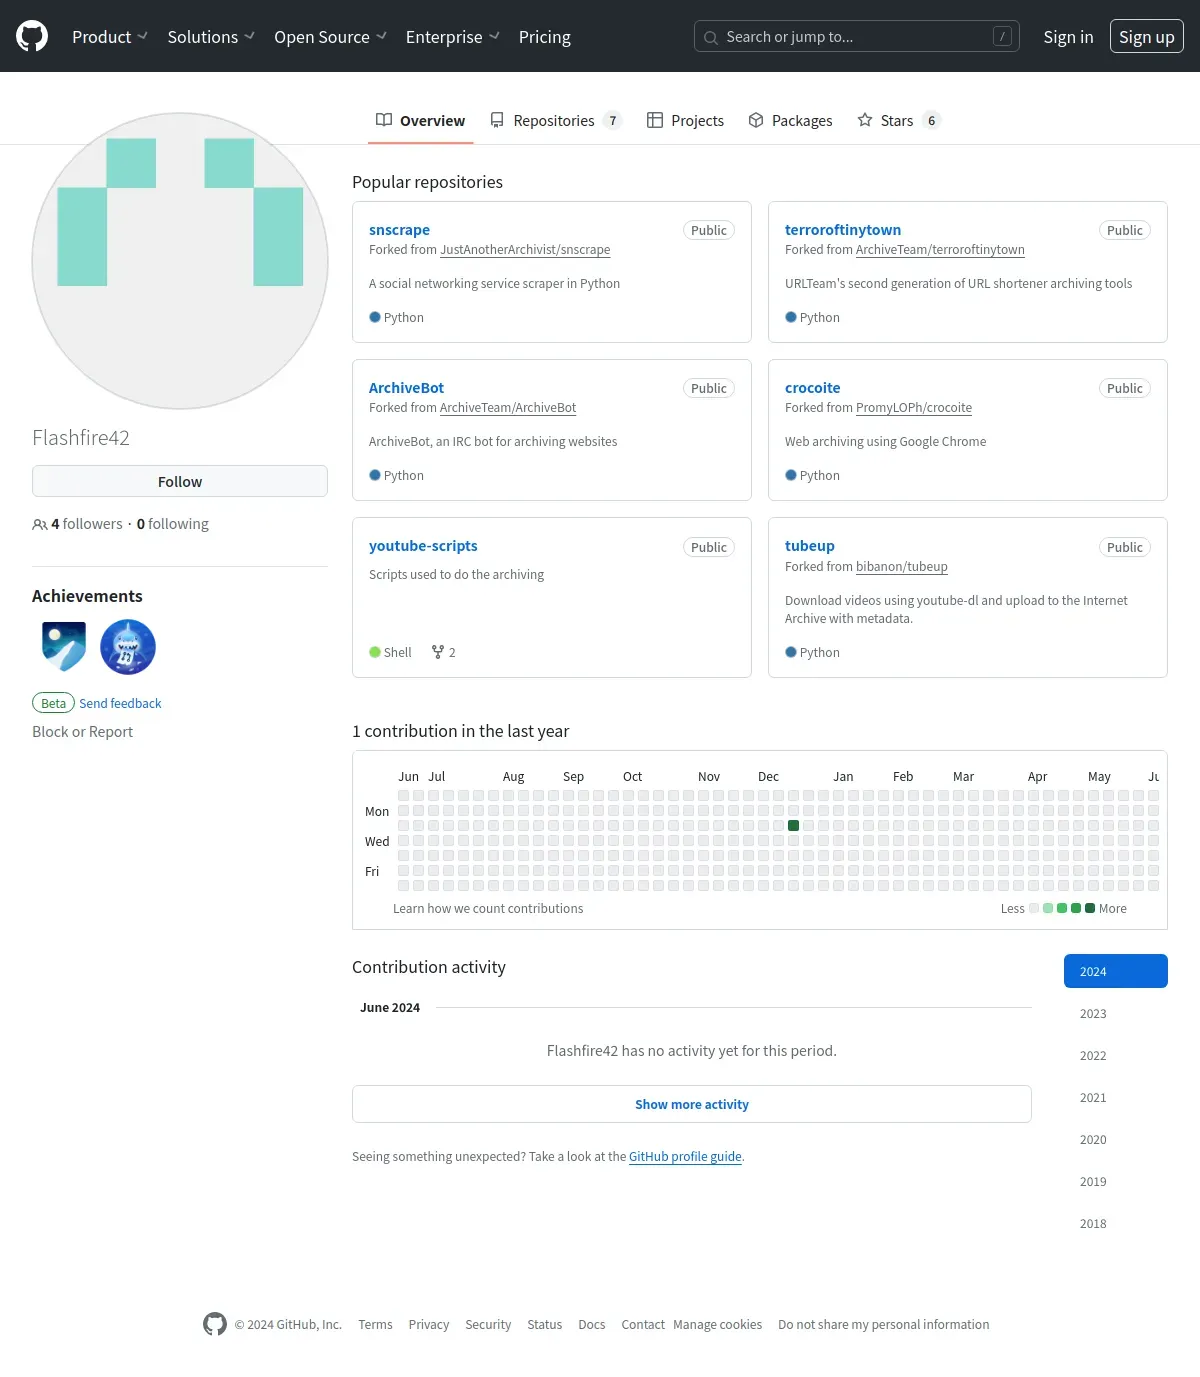Viewport: 1200px width, 1377px height.
Task: Click the lightest green legend square
Action: [1048, 908]
